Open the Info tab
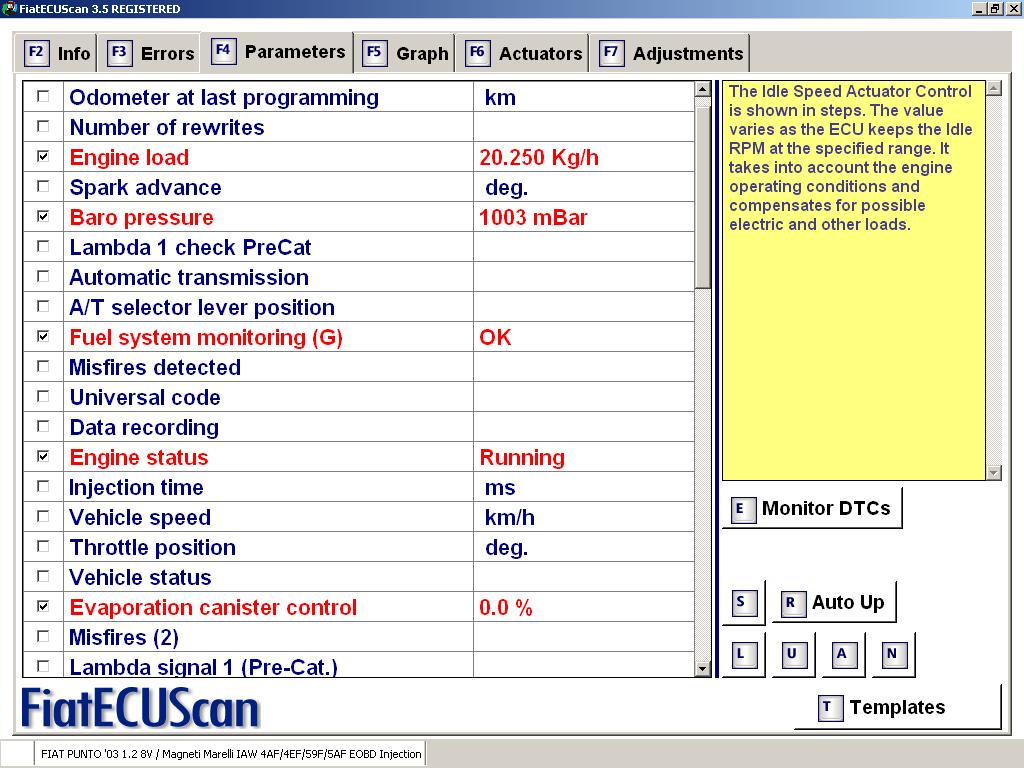Image resolution: width=1024 pixels, height=768 pixels. click(x=56, y=53)
